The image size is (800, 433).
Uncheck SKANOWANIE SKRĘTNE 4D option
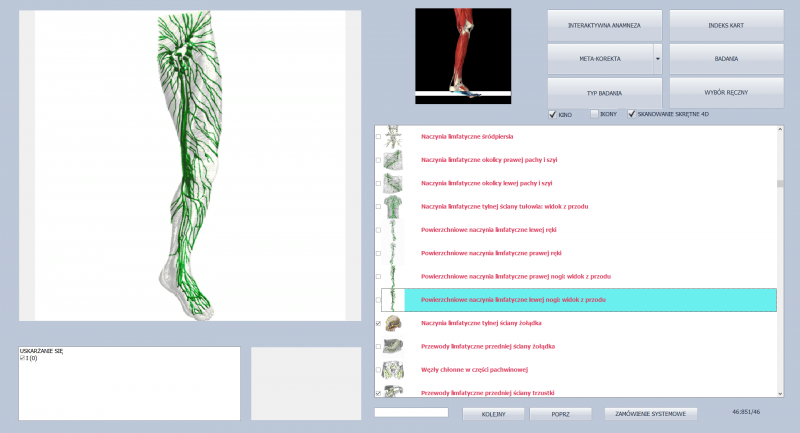[x=631, y=114]
